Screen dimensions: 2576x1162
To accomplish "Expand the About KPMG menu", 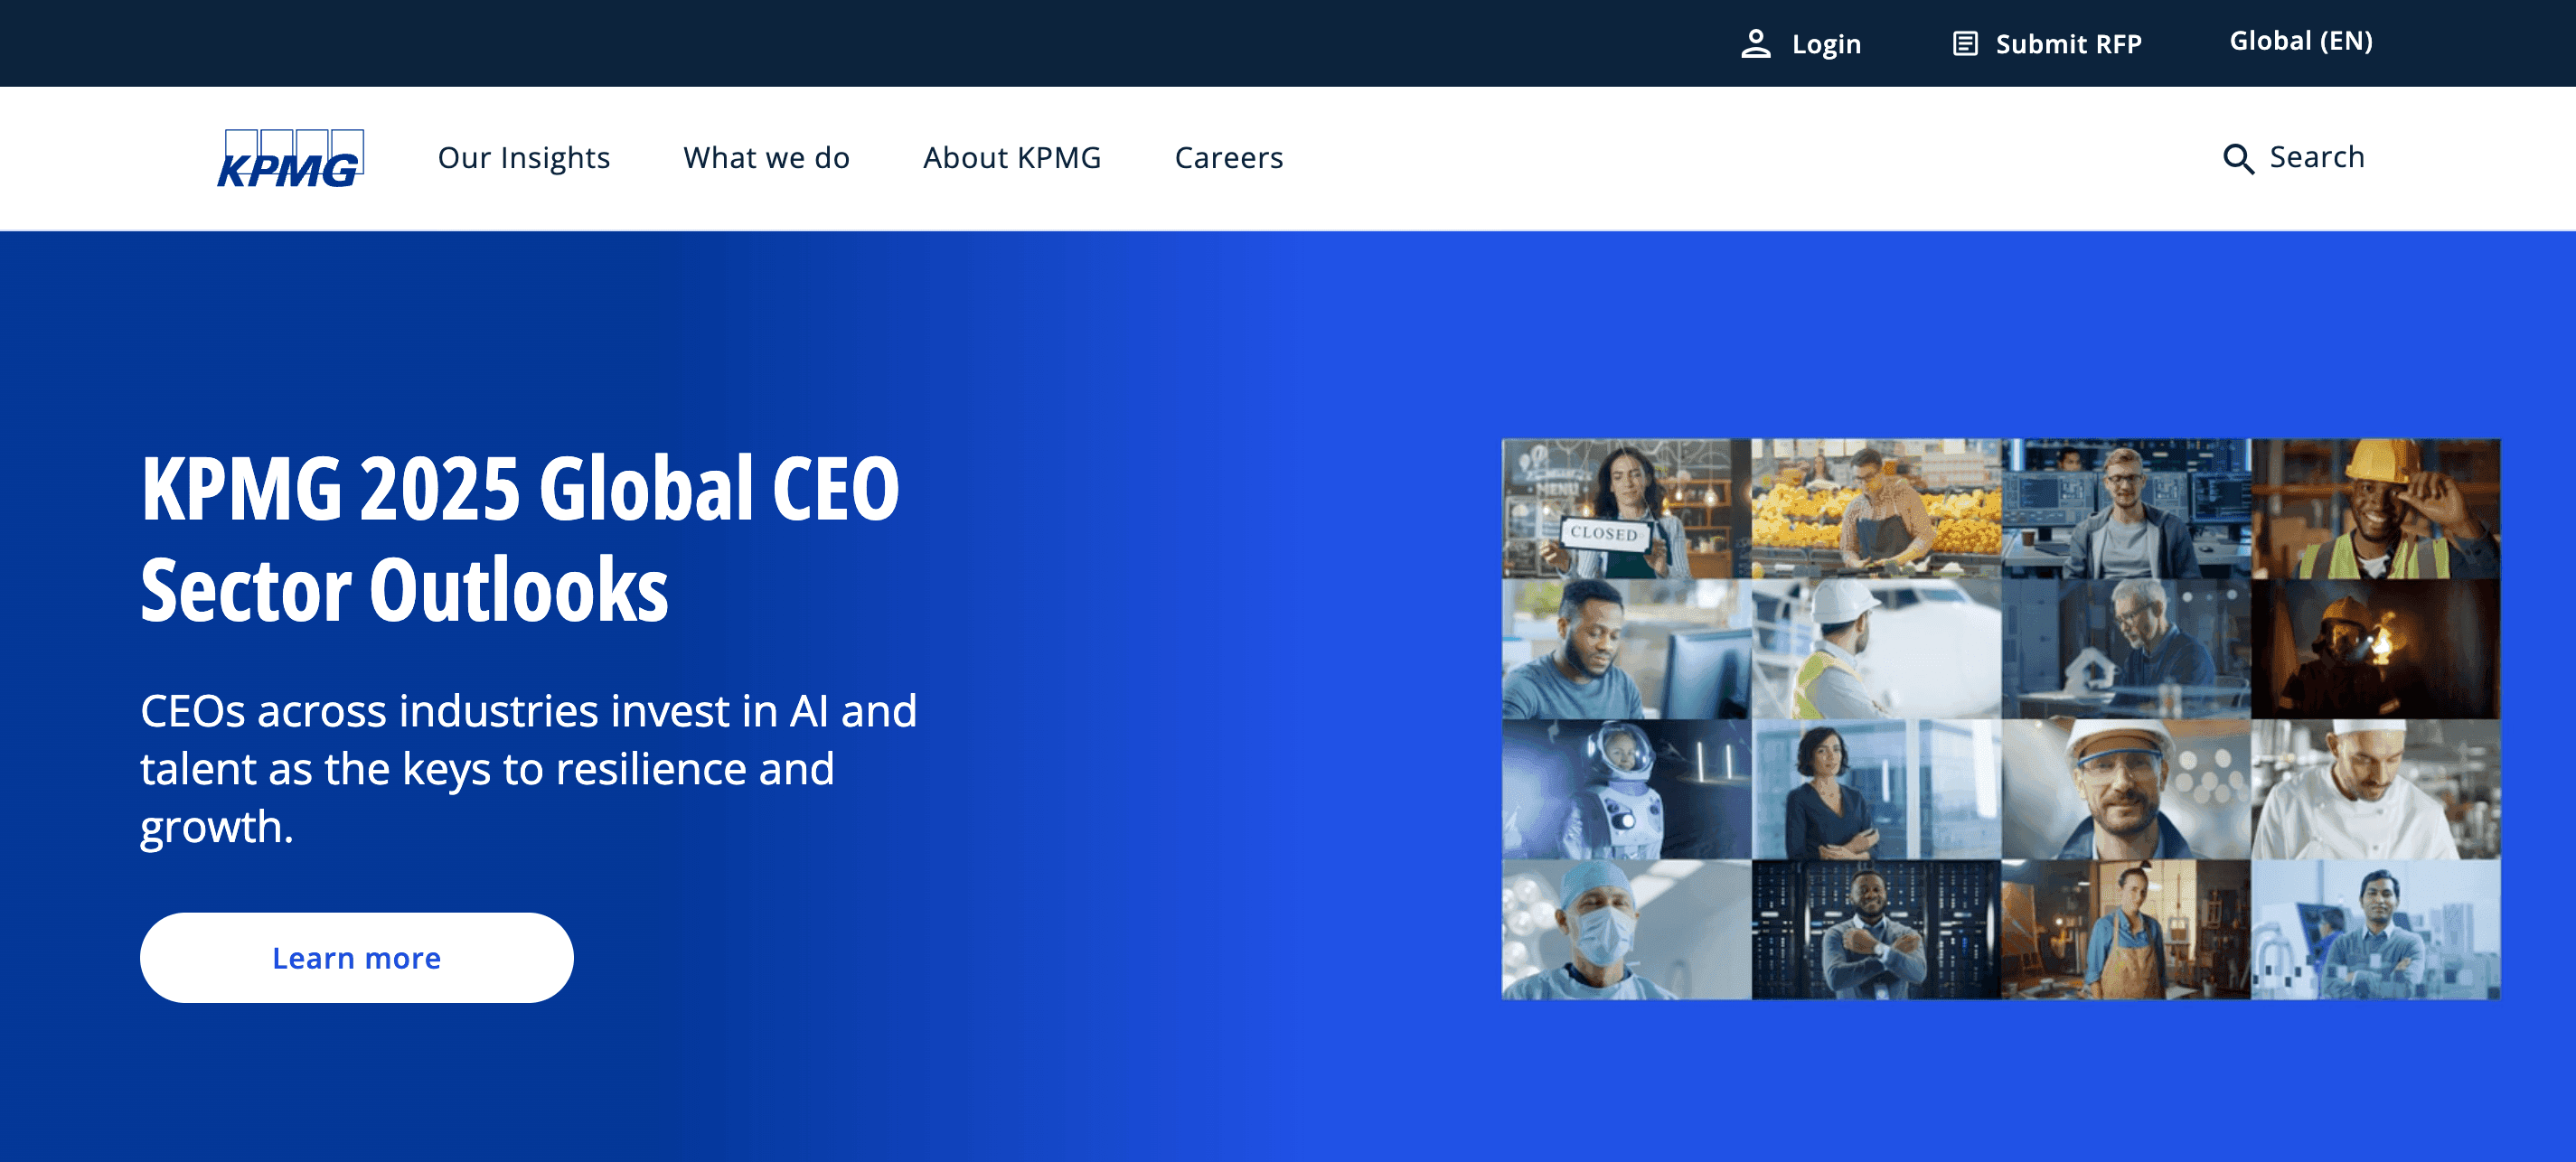I will [1012, 158].
